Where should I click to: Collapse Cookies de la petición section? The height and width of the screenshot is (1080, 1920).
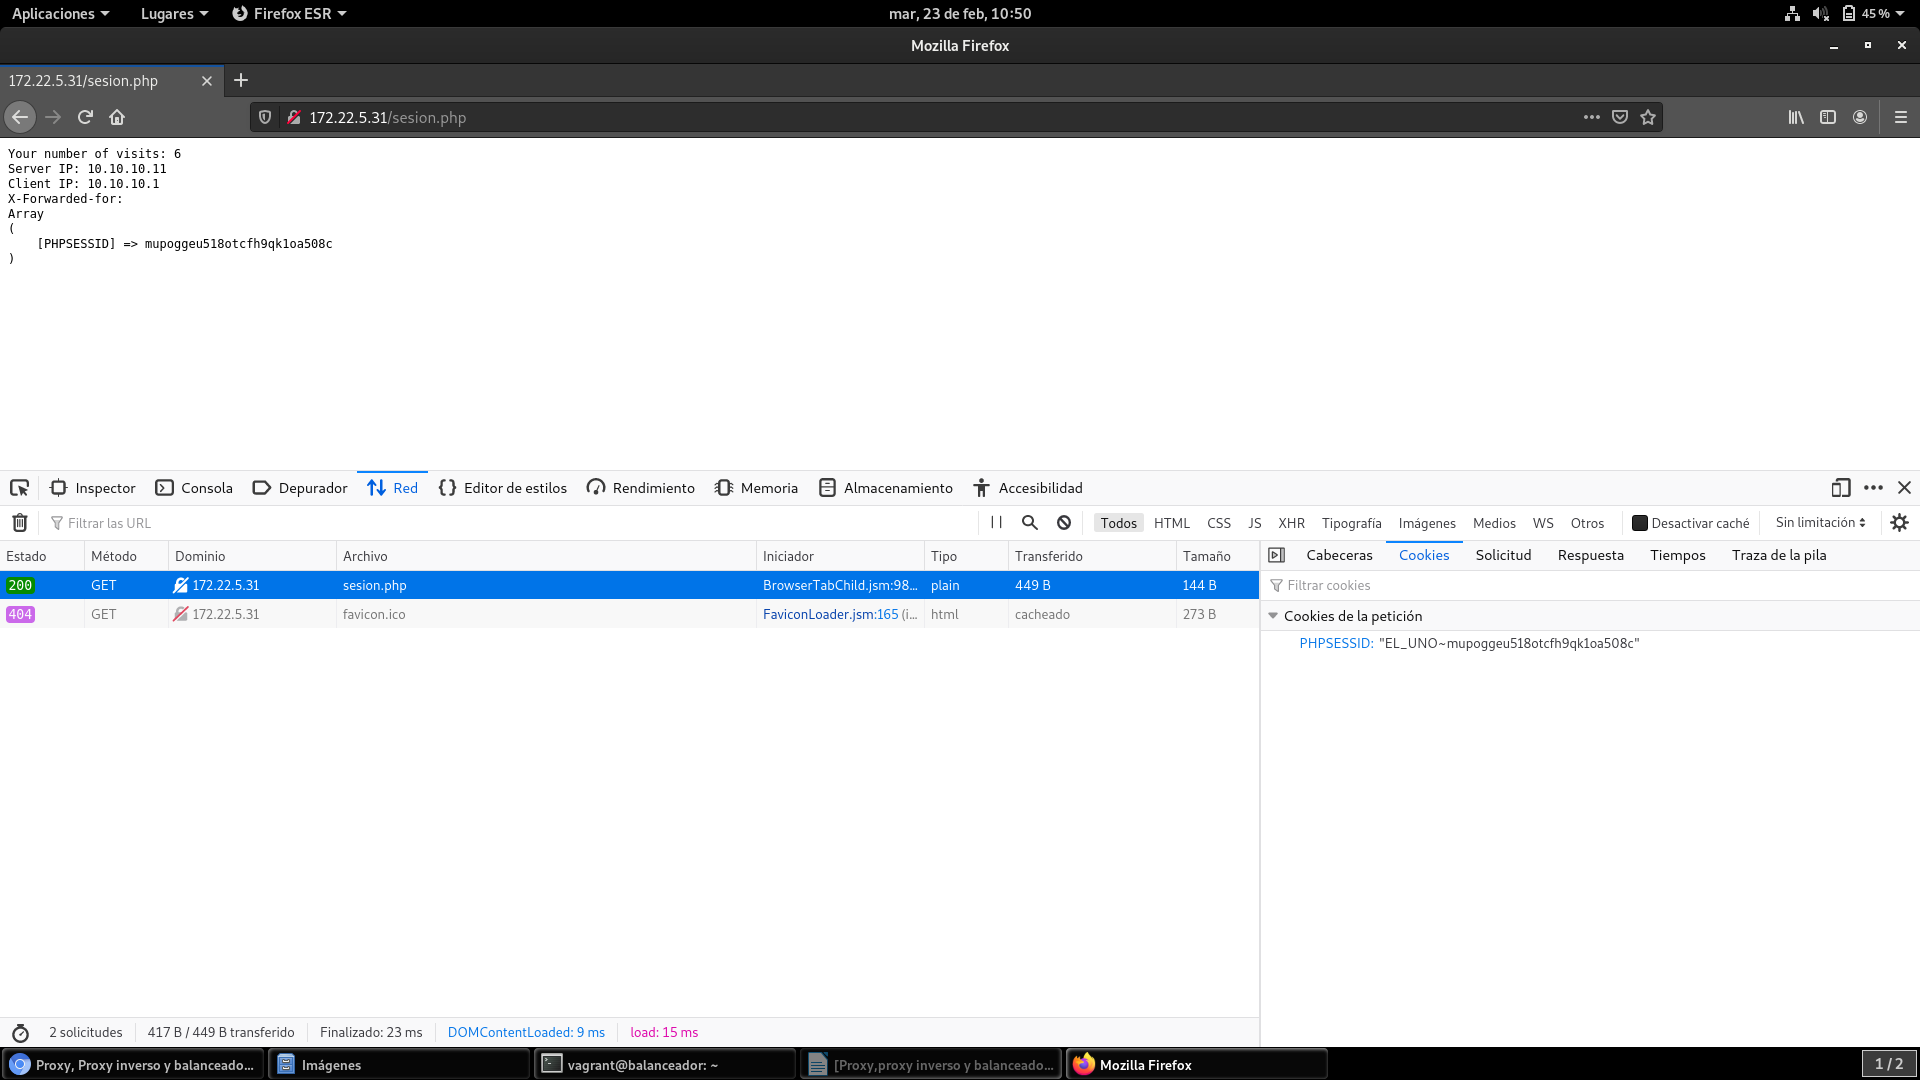point(1273,616)
